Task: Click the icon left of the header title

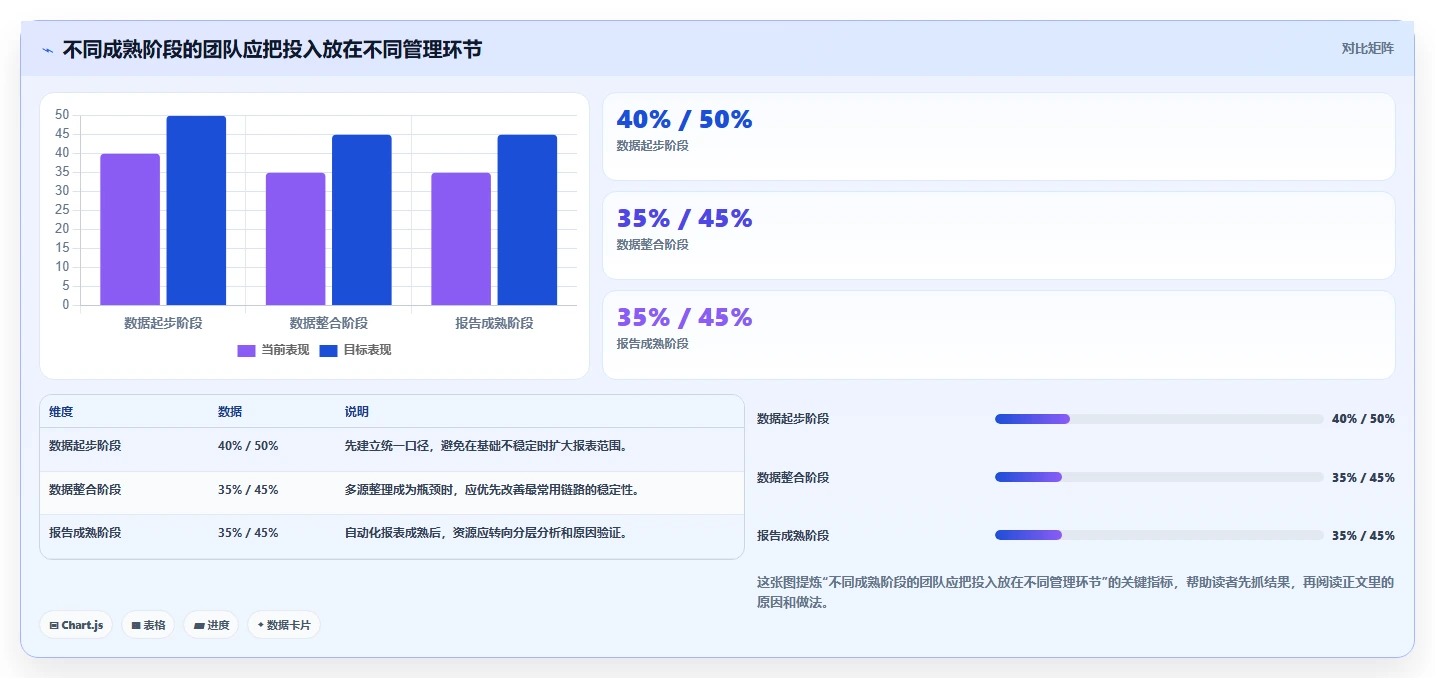Action: pyautogui.click(x=47, y=50)
